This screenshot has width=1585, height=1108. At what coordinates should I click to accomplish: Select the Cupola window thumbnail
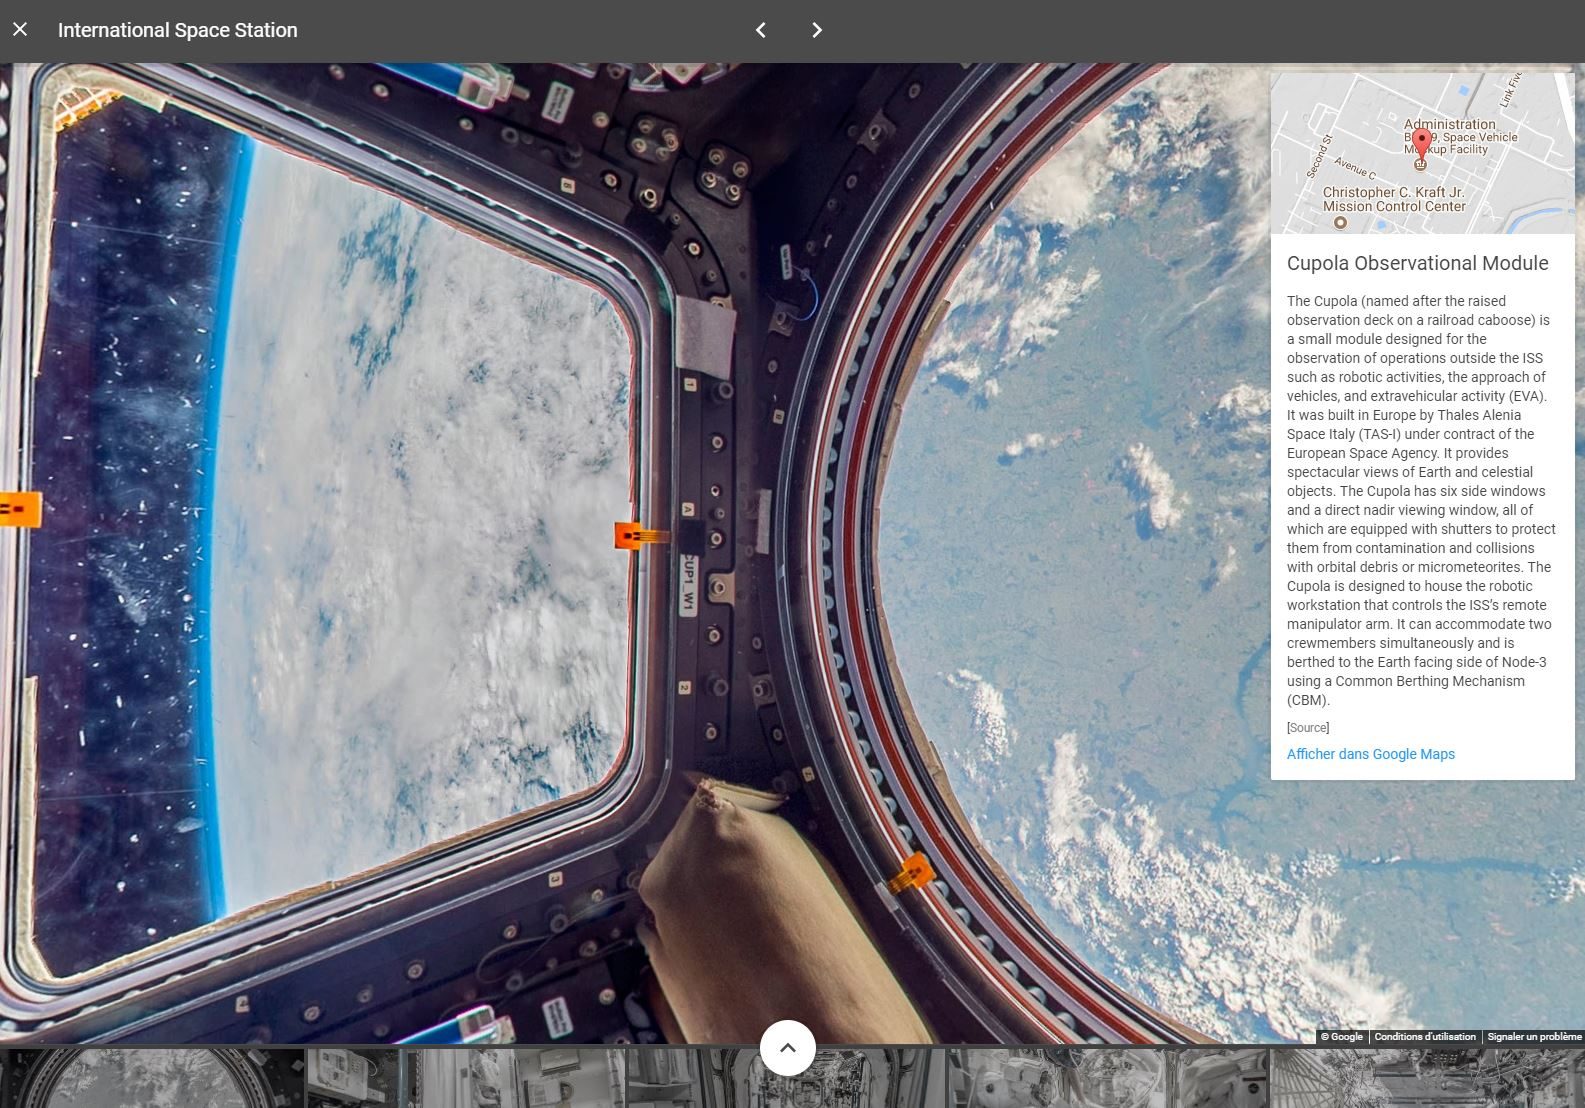(152, 1078)
